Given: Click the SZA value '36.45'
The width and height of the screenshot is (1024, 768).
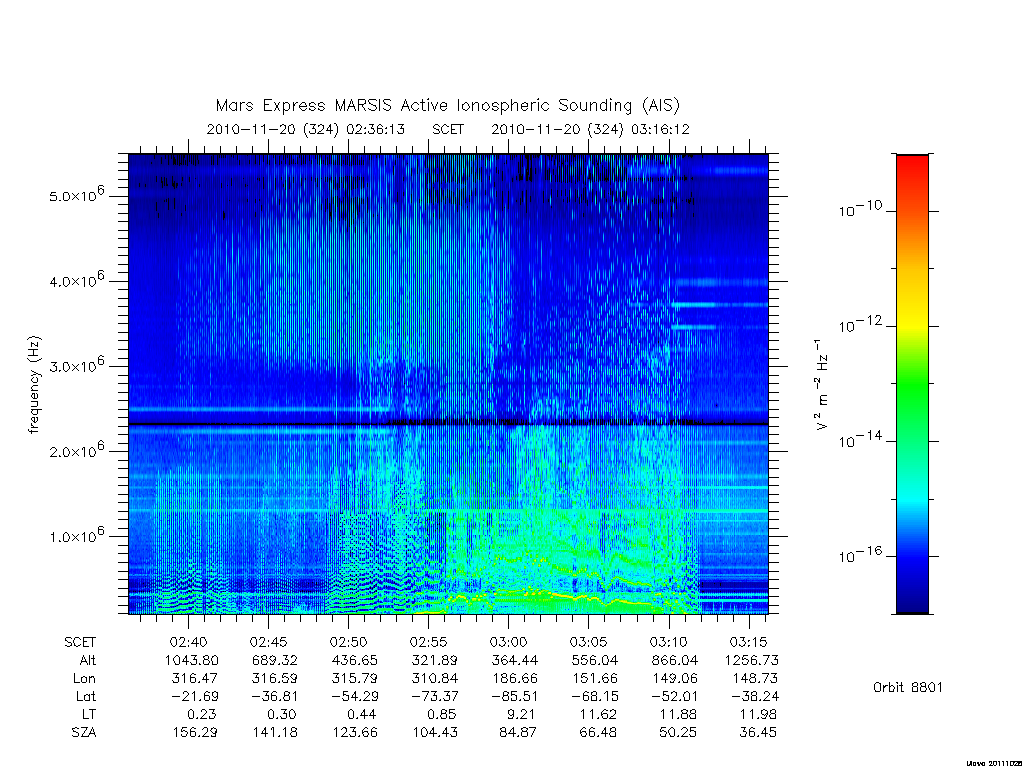Looking at the screenshot, I should pos(758,733).
